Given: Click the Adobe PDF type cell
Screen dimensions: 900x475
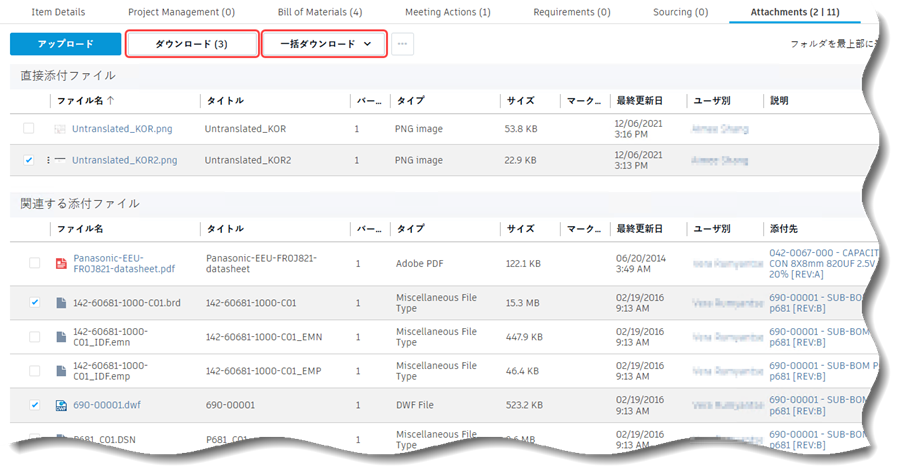Looking at the screenshot, I should pos(420,263).
